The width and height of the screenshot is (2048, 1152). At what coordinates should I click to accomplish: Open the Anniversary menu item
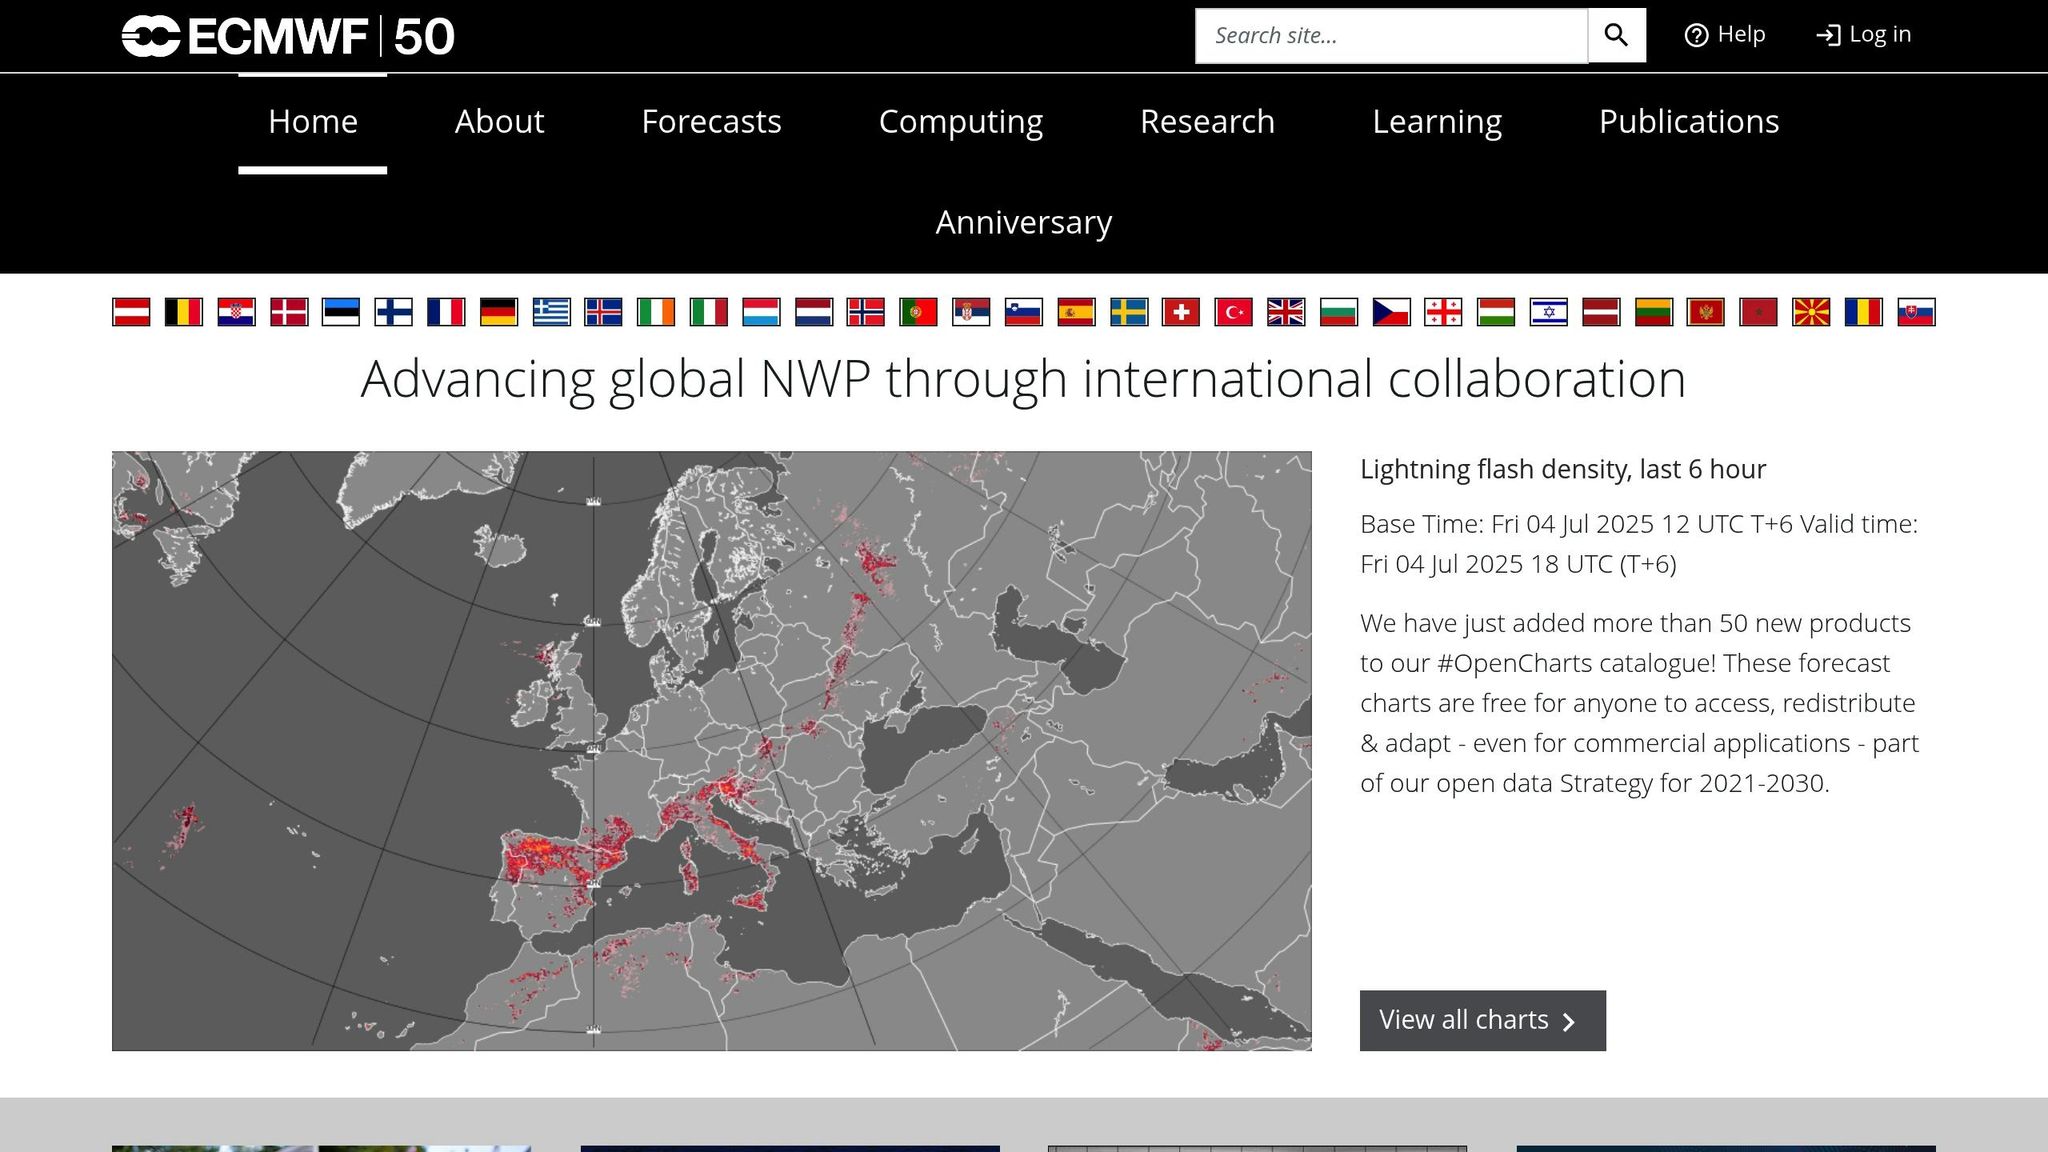coord(1024,222)
